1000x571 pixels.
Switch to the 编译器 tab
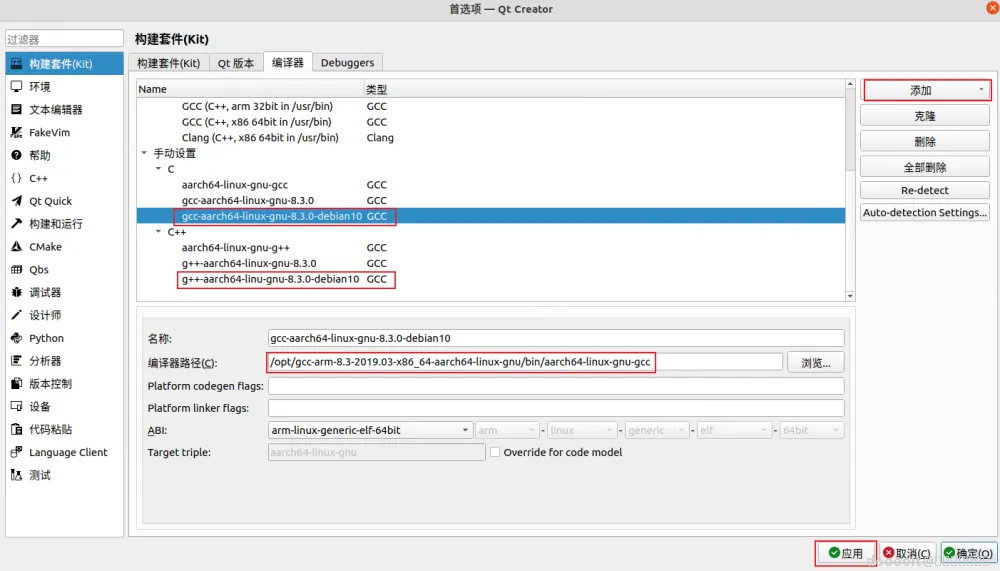(288, 62)
